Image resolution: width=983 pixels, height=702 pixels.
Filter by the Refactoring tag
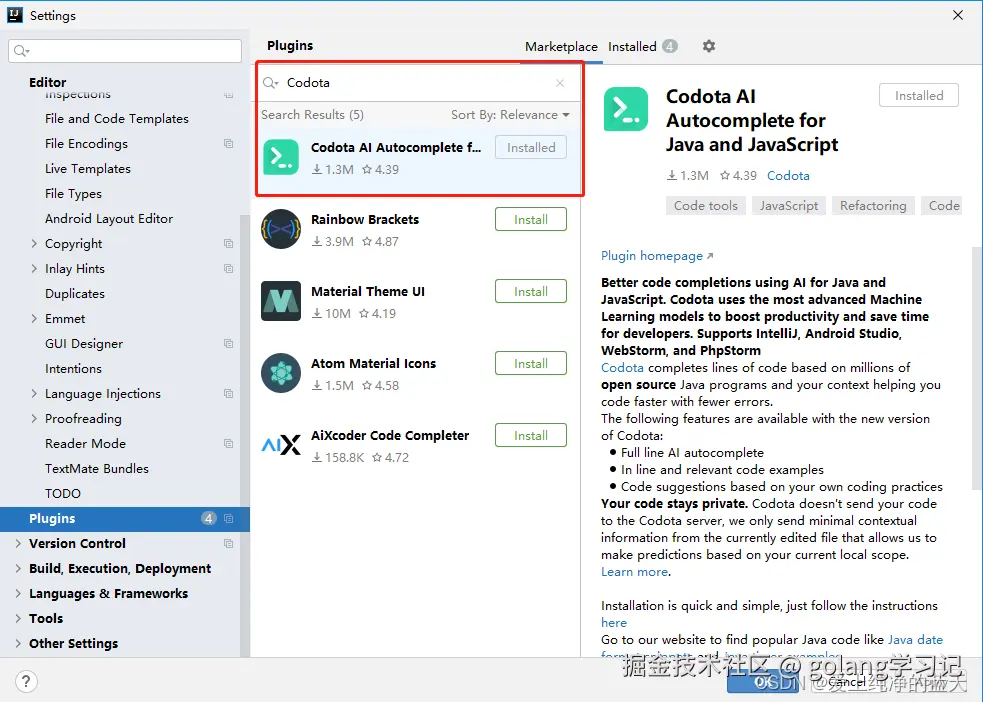pos(873,206)
